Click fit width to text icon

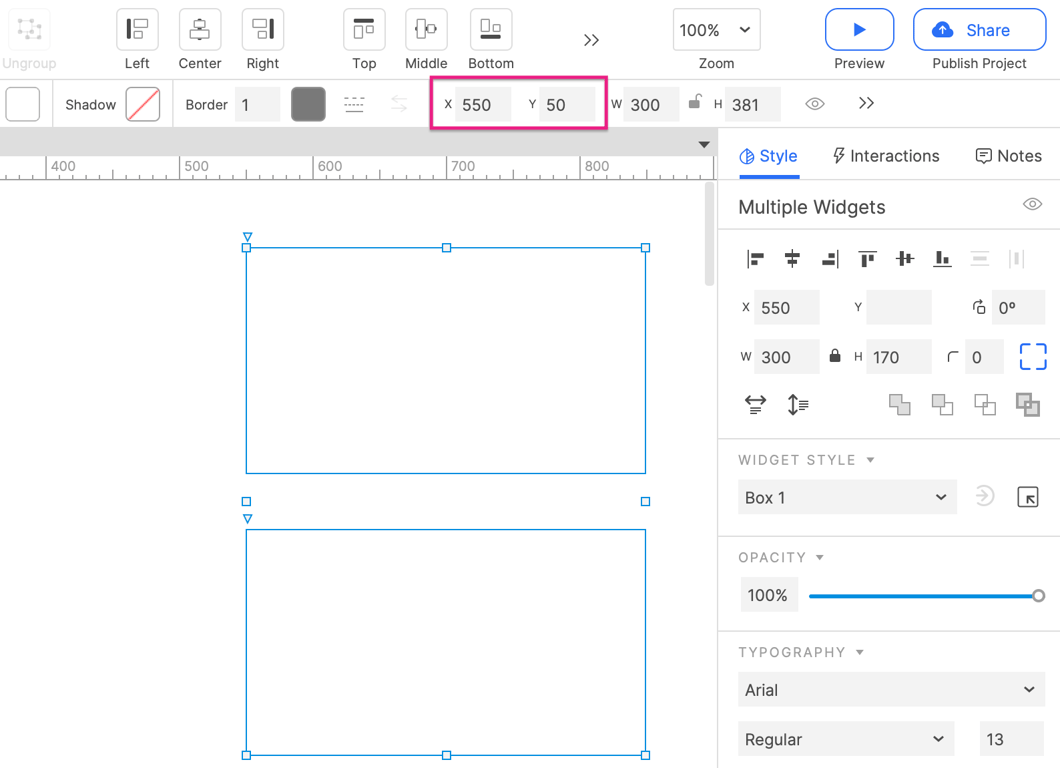(x=755, y=405)
